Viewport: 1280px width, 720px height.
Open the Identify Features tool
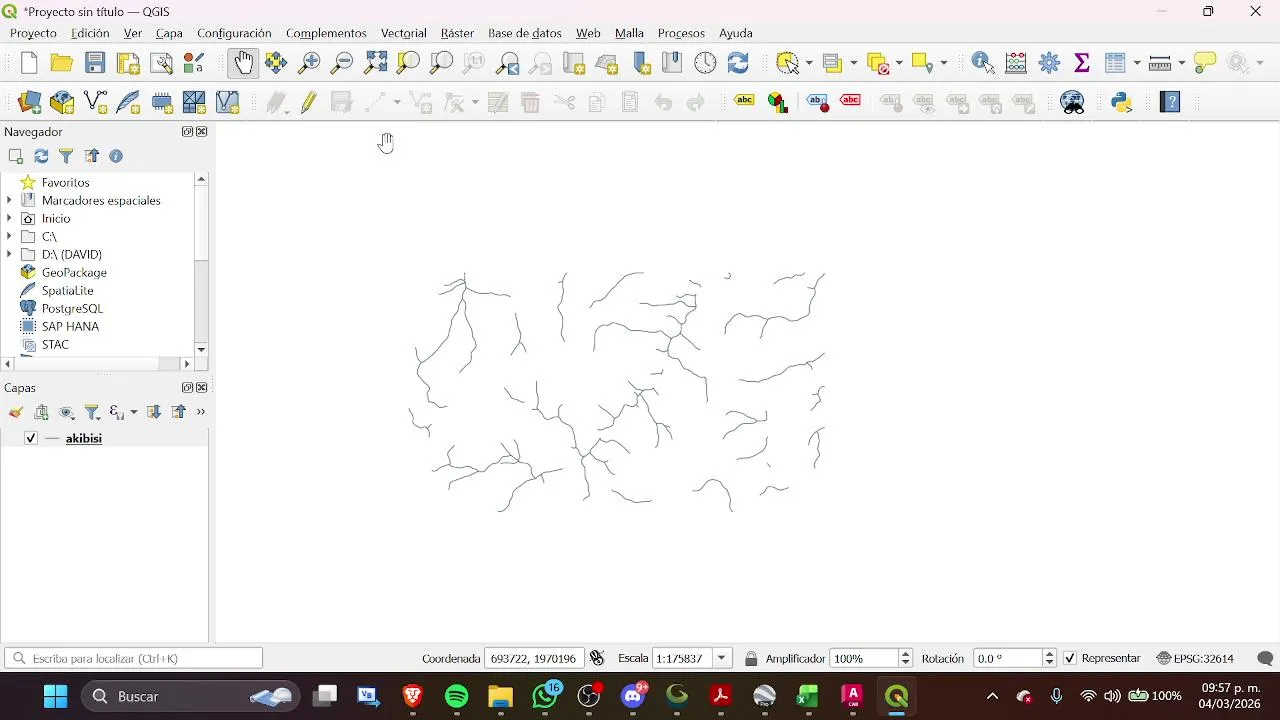pyautogui.click(x=983, y=63)
